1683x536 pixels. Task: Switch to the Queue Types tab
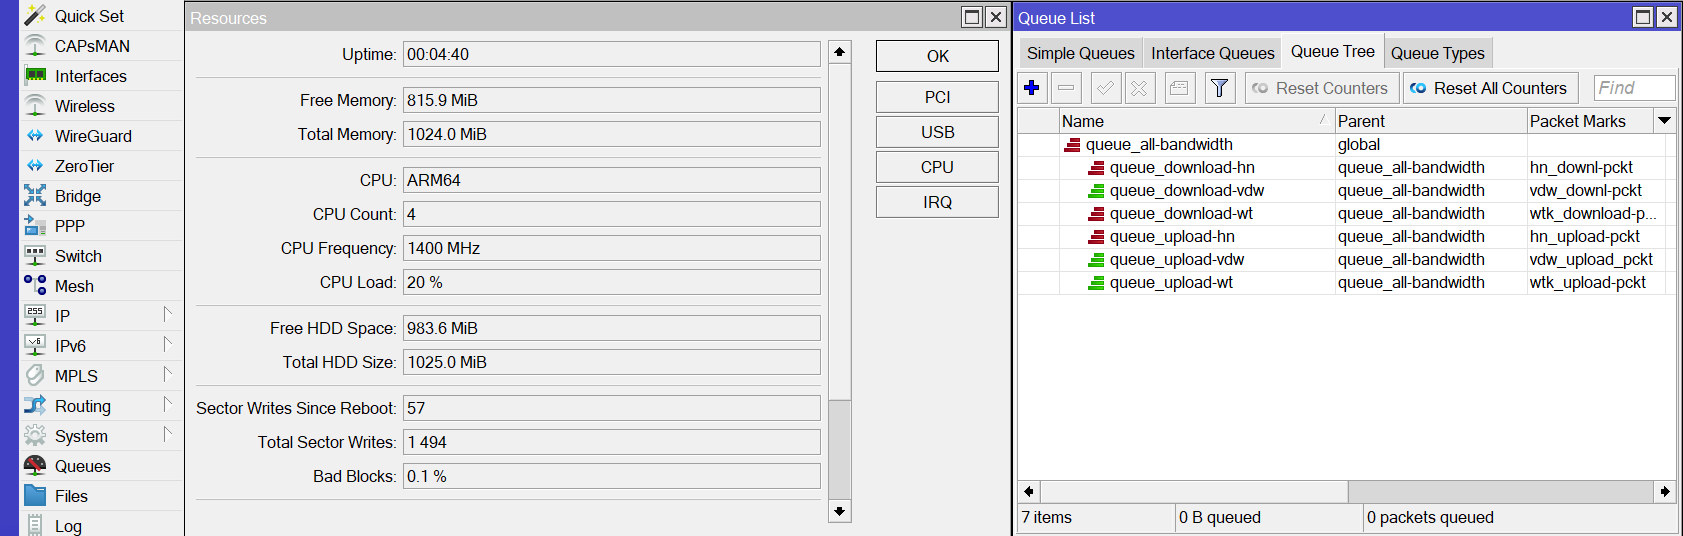click(x=1437, y=53)
